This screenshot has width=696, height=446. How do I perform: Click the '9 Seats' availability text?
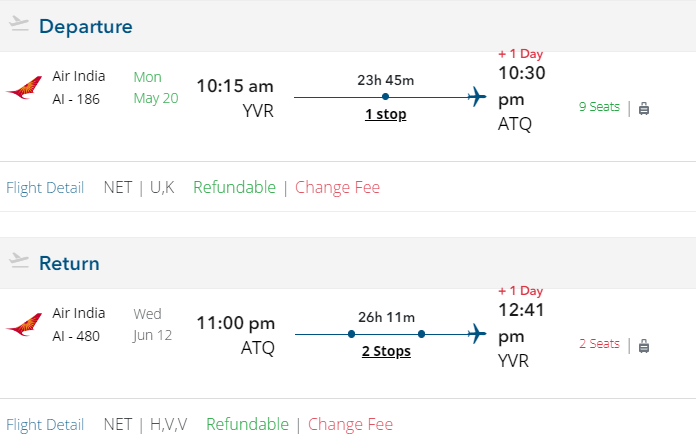[599, 107]
